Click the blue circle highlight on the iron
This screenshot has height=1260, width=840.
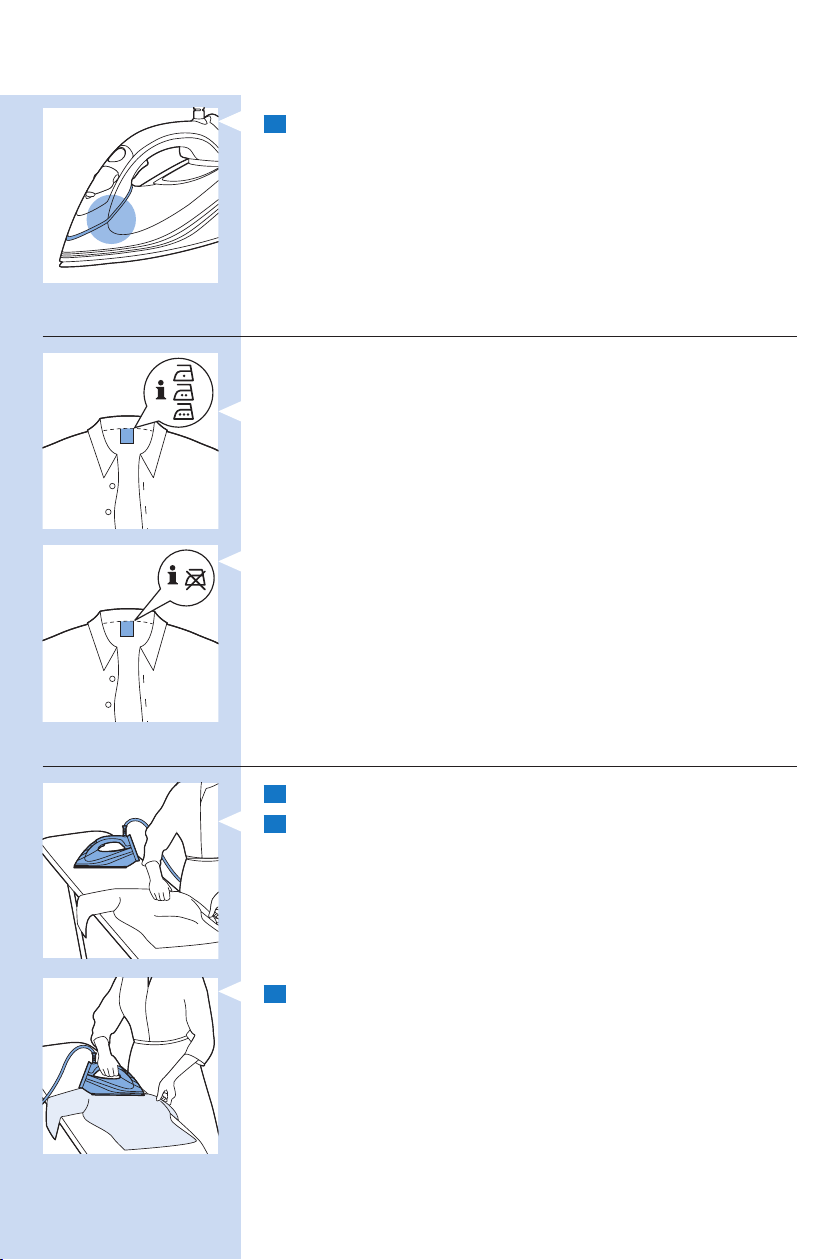[109, 218]
